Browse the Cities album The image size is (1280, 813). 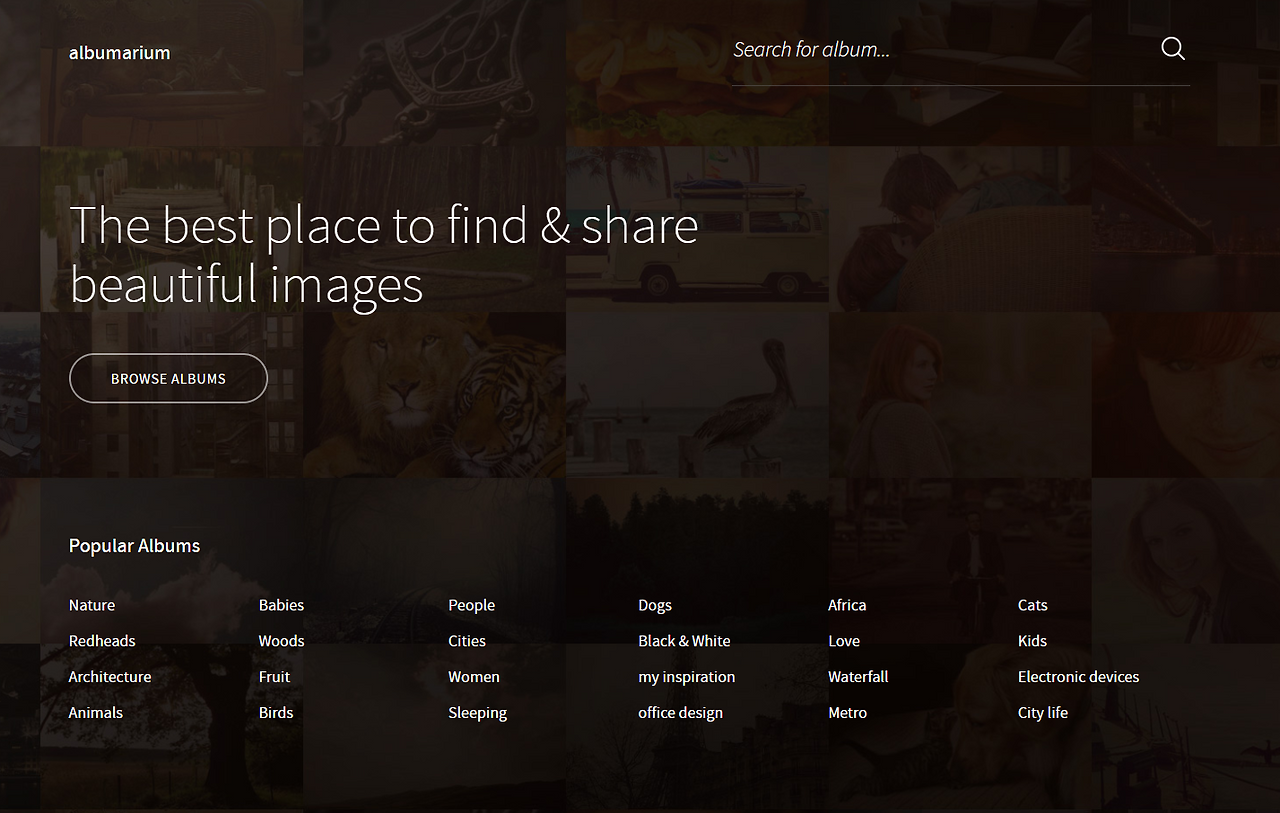[x=467, y=641]
